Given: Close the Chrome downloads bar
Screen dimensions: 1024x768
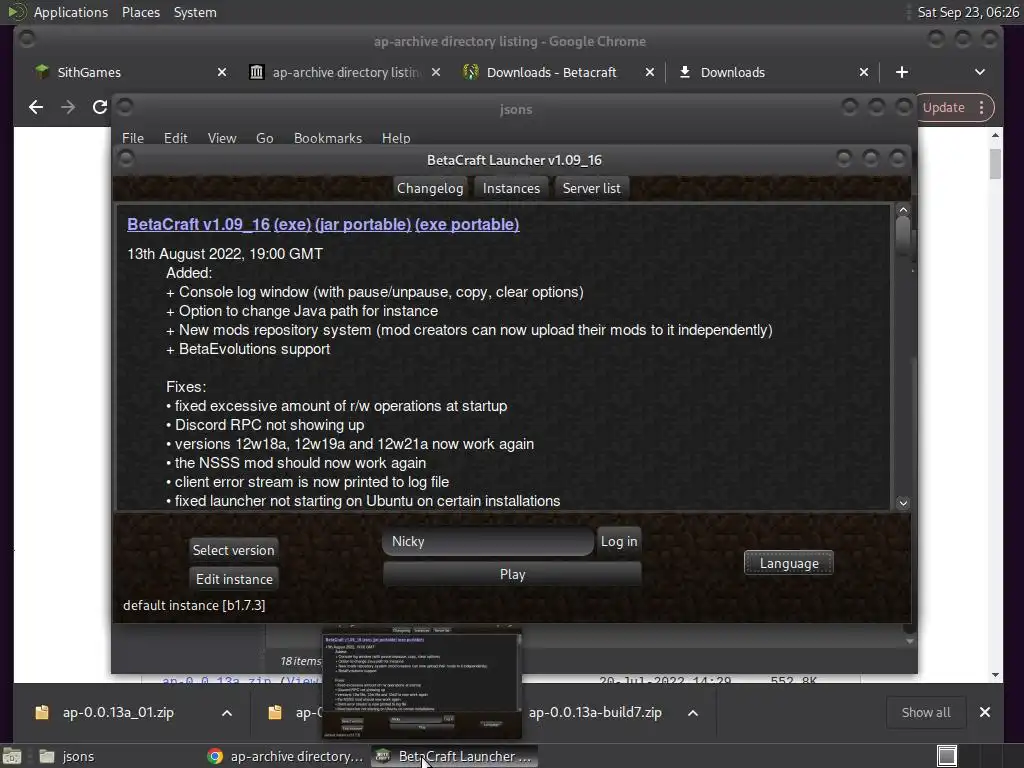Looking at the screenshot, I should [x=985, y=712].
